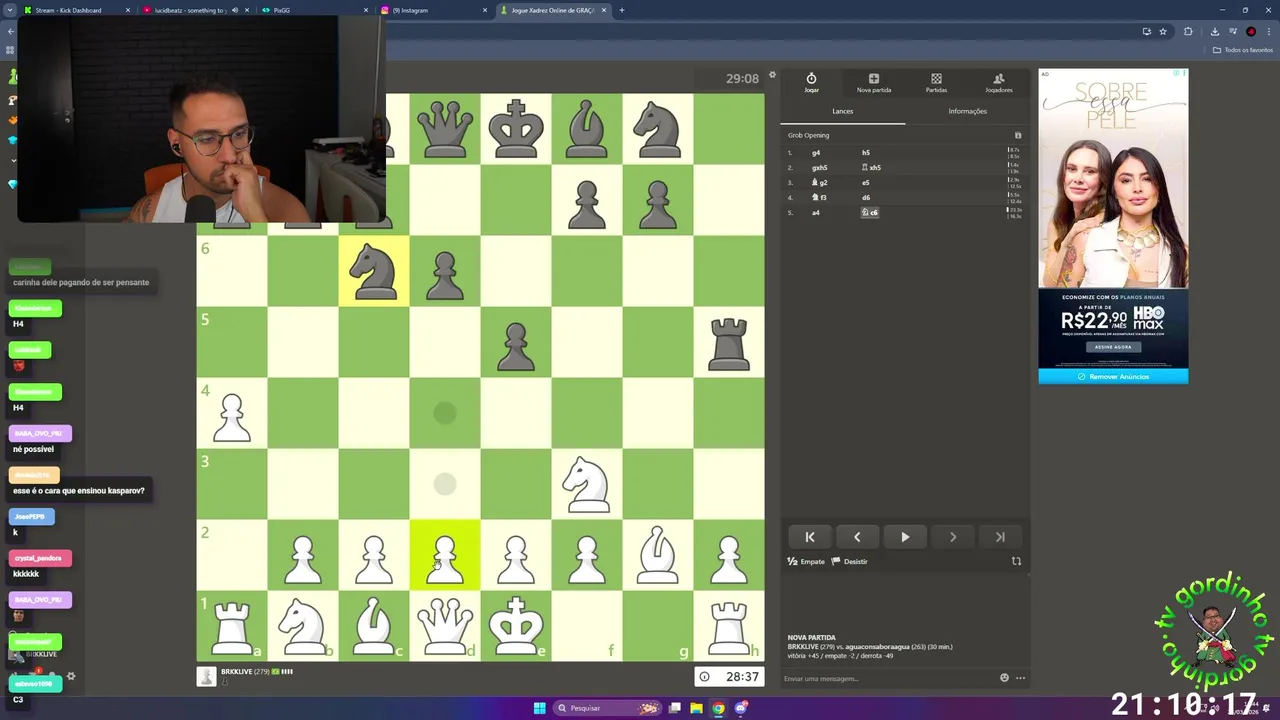Switch to the Instagram tab
Image resolution: width=1280 pixels, height=720 pixels.
click(435, 10)
